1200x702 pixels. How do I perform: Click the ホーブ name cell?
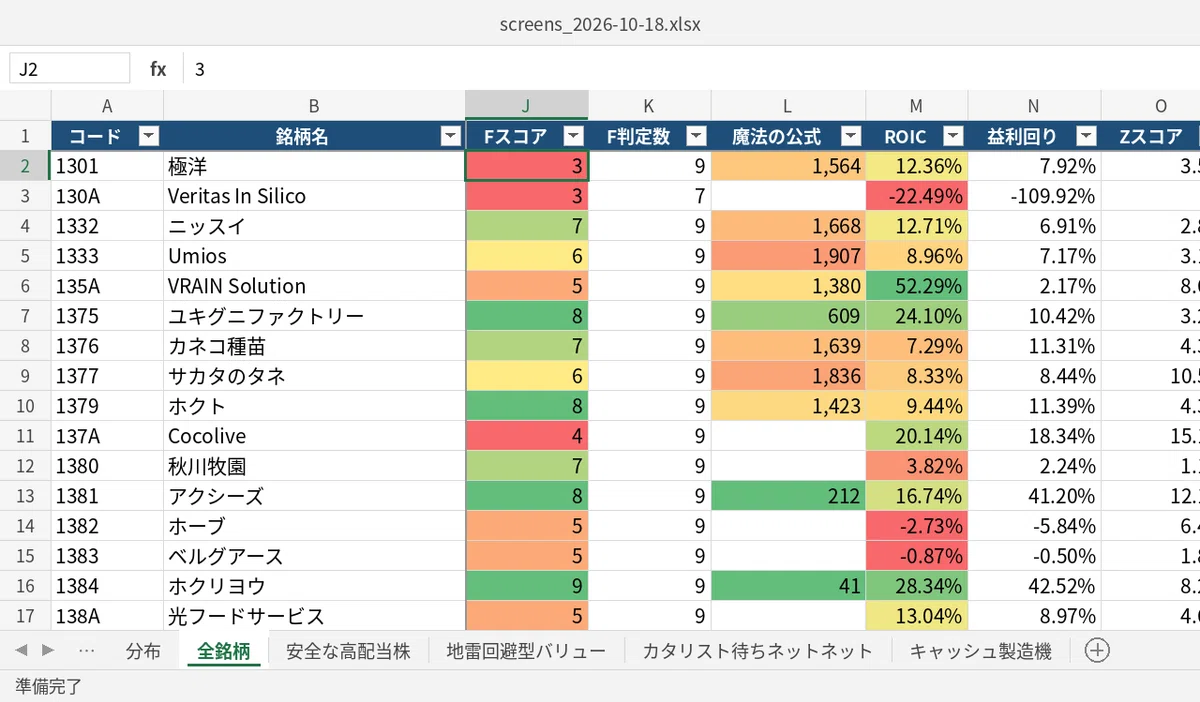314,526
